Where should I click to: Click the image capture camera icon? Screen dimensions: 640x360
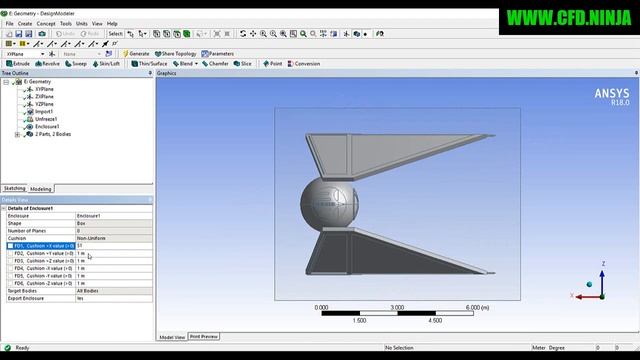pyautogui.click(x=42, y=34)
